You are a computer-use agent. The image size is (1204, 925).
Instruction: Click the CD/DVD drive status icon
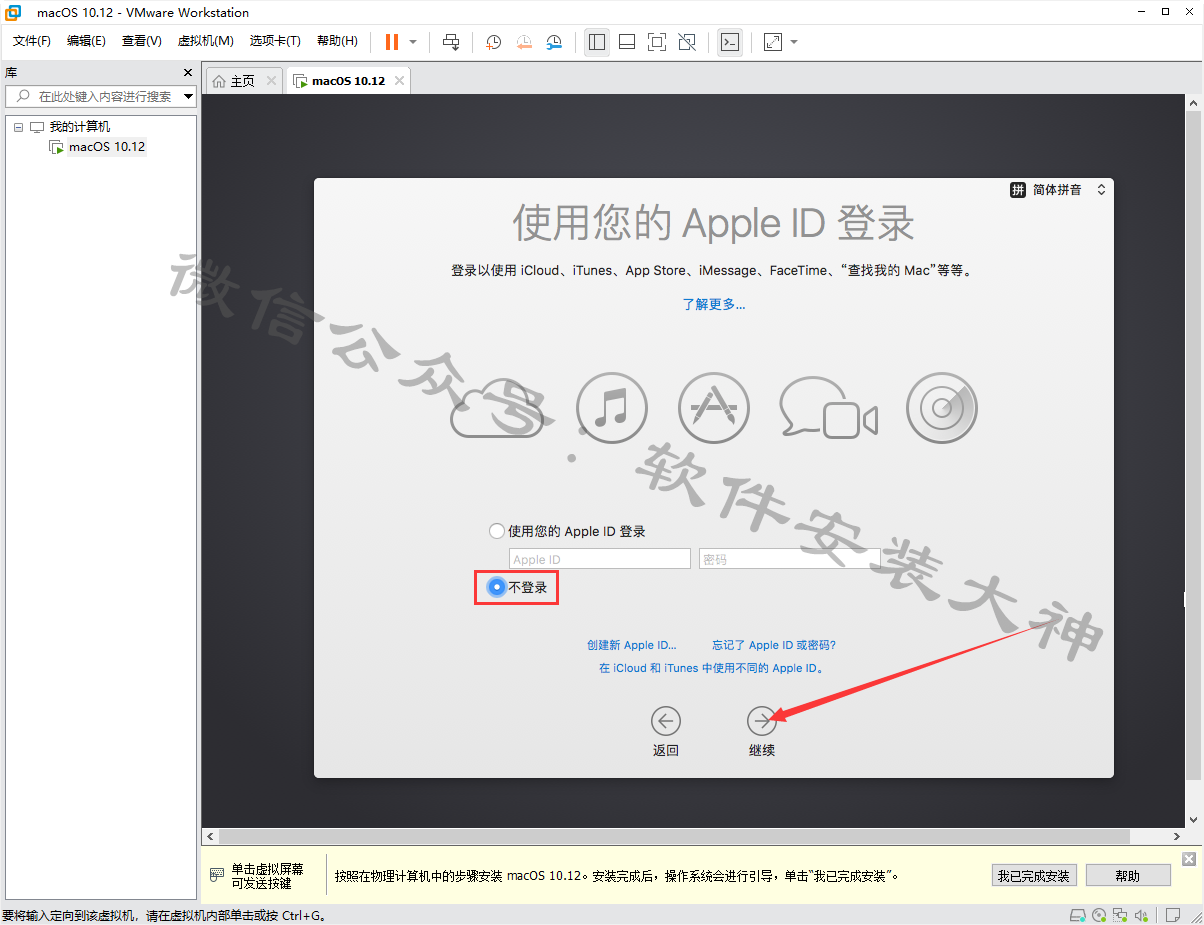coord(1099,915)
